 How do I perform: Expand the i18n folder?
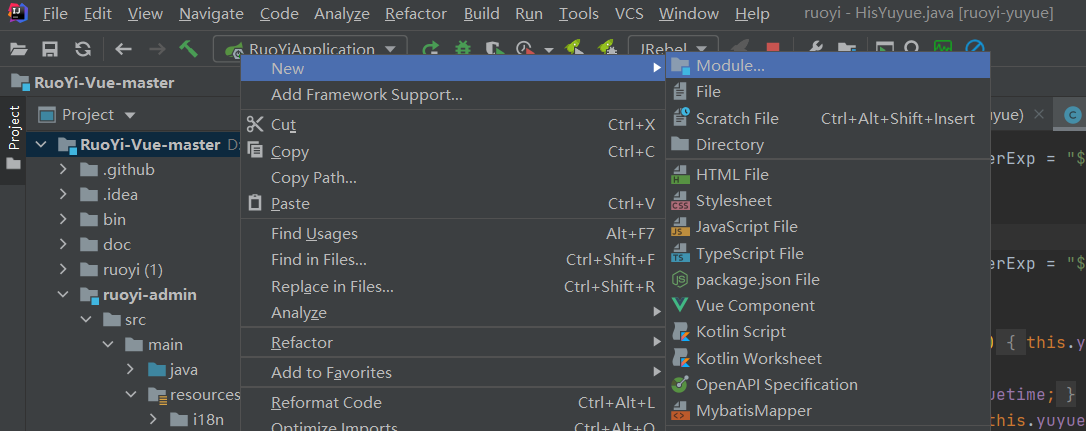(152, 419)
